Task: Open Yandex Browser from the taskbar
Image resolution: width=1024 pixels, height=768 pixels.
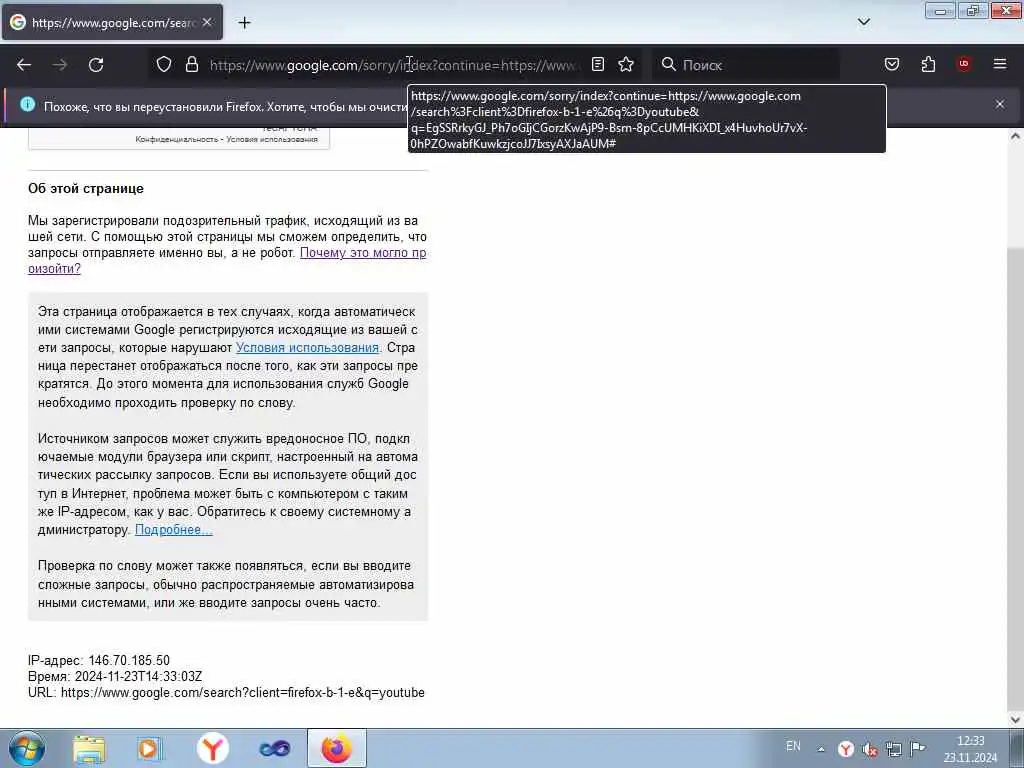Action: tap(212, 748)
